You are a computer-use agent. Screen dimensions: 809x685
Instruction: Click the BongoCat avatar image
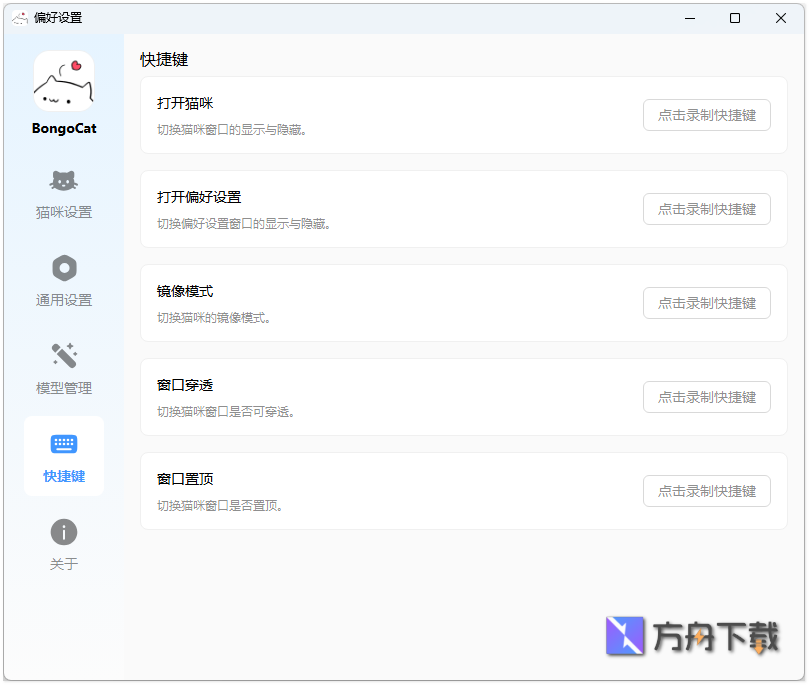[x=63, y=80]
